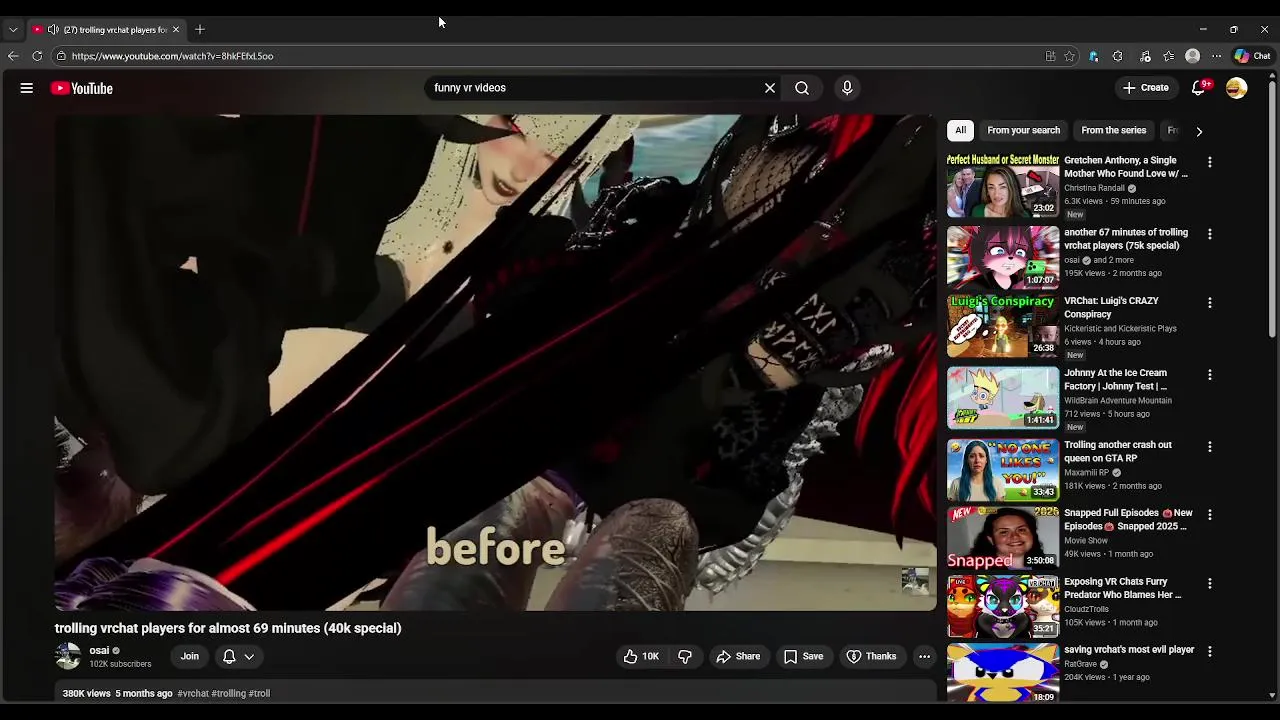The image size is (1280, 720).
Task: Open the YouTube hamburger guide menu
Action: tap(27, 88)
